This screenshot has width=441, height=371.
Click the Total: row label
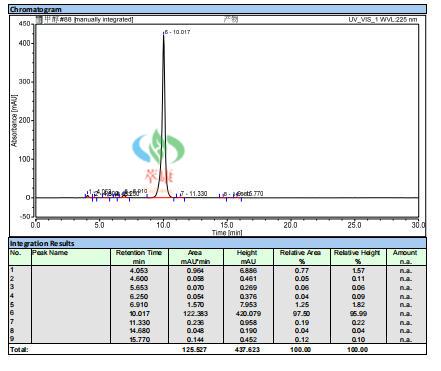coord(19,349)
